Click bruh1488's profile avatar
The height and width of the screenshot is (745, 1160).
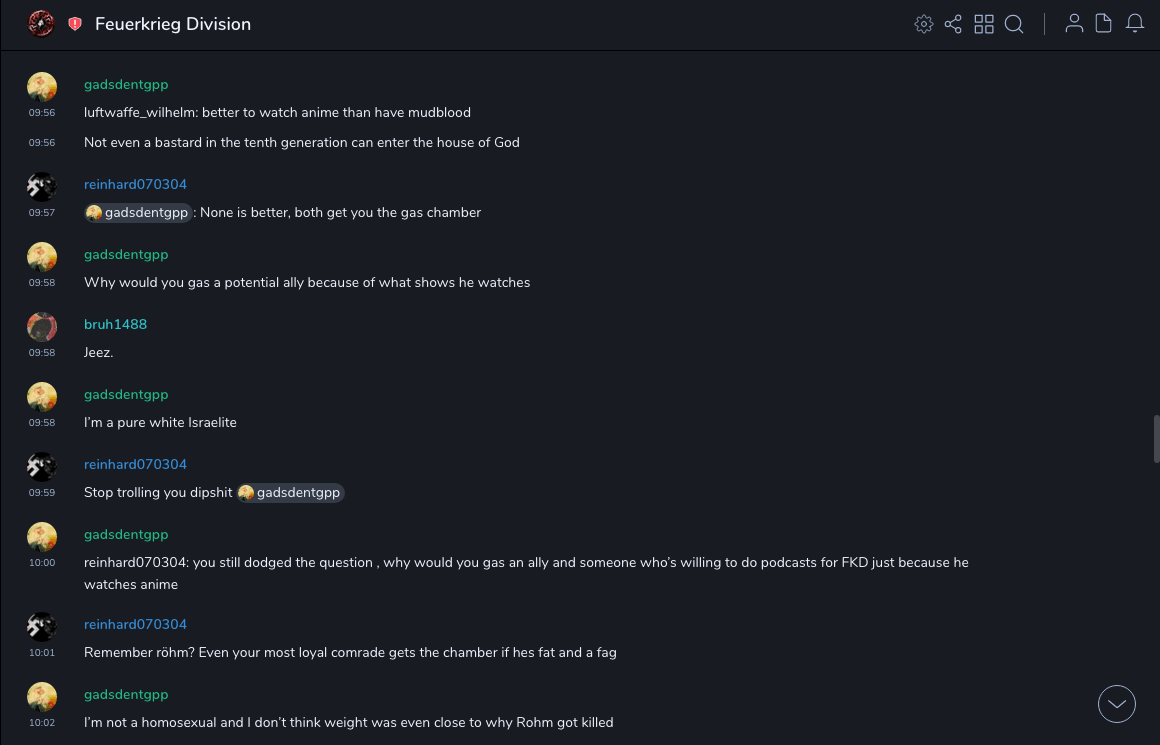click(x=42, y=327)
